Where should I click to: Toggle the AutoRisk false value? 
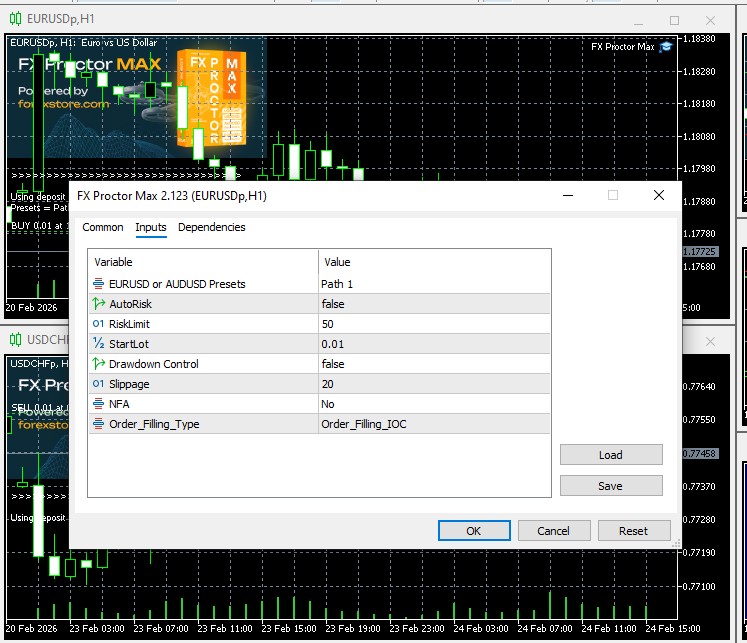[434, 304]
